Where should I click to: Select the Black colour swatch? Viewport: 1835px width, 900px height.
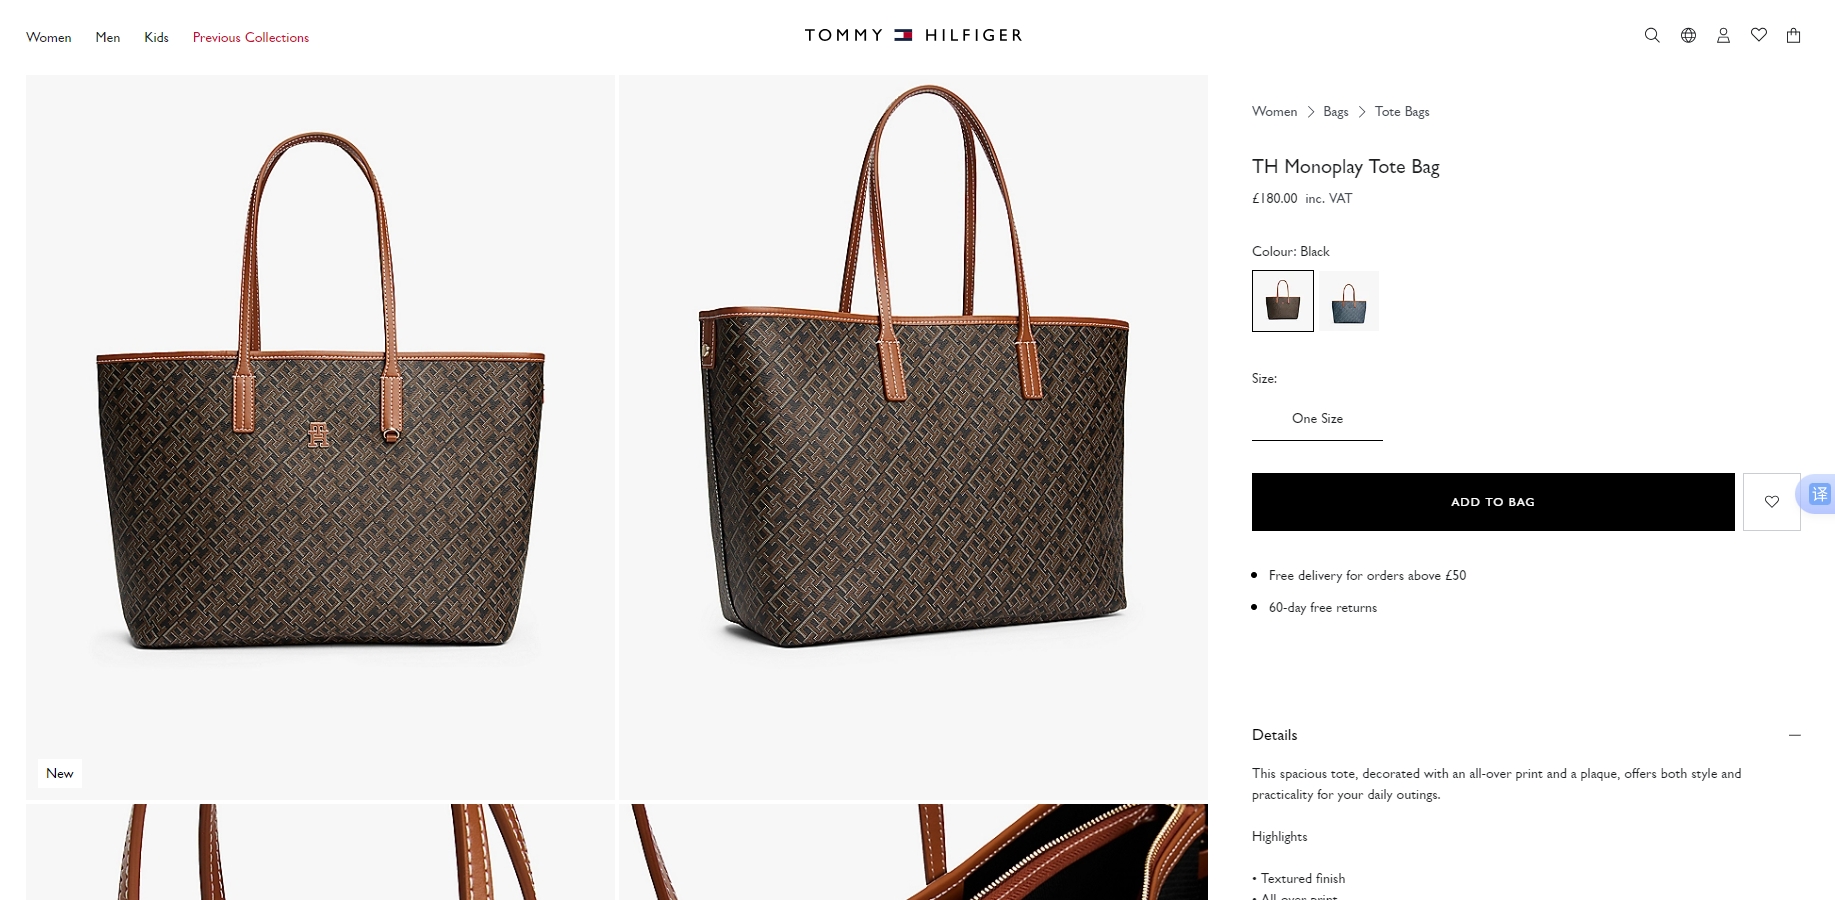(1283, 301)
